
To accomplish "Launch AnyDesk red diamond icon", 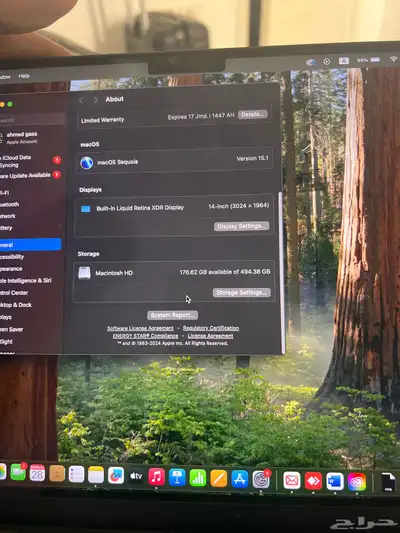I will 313,482.
